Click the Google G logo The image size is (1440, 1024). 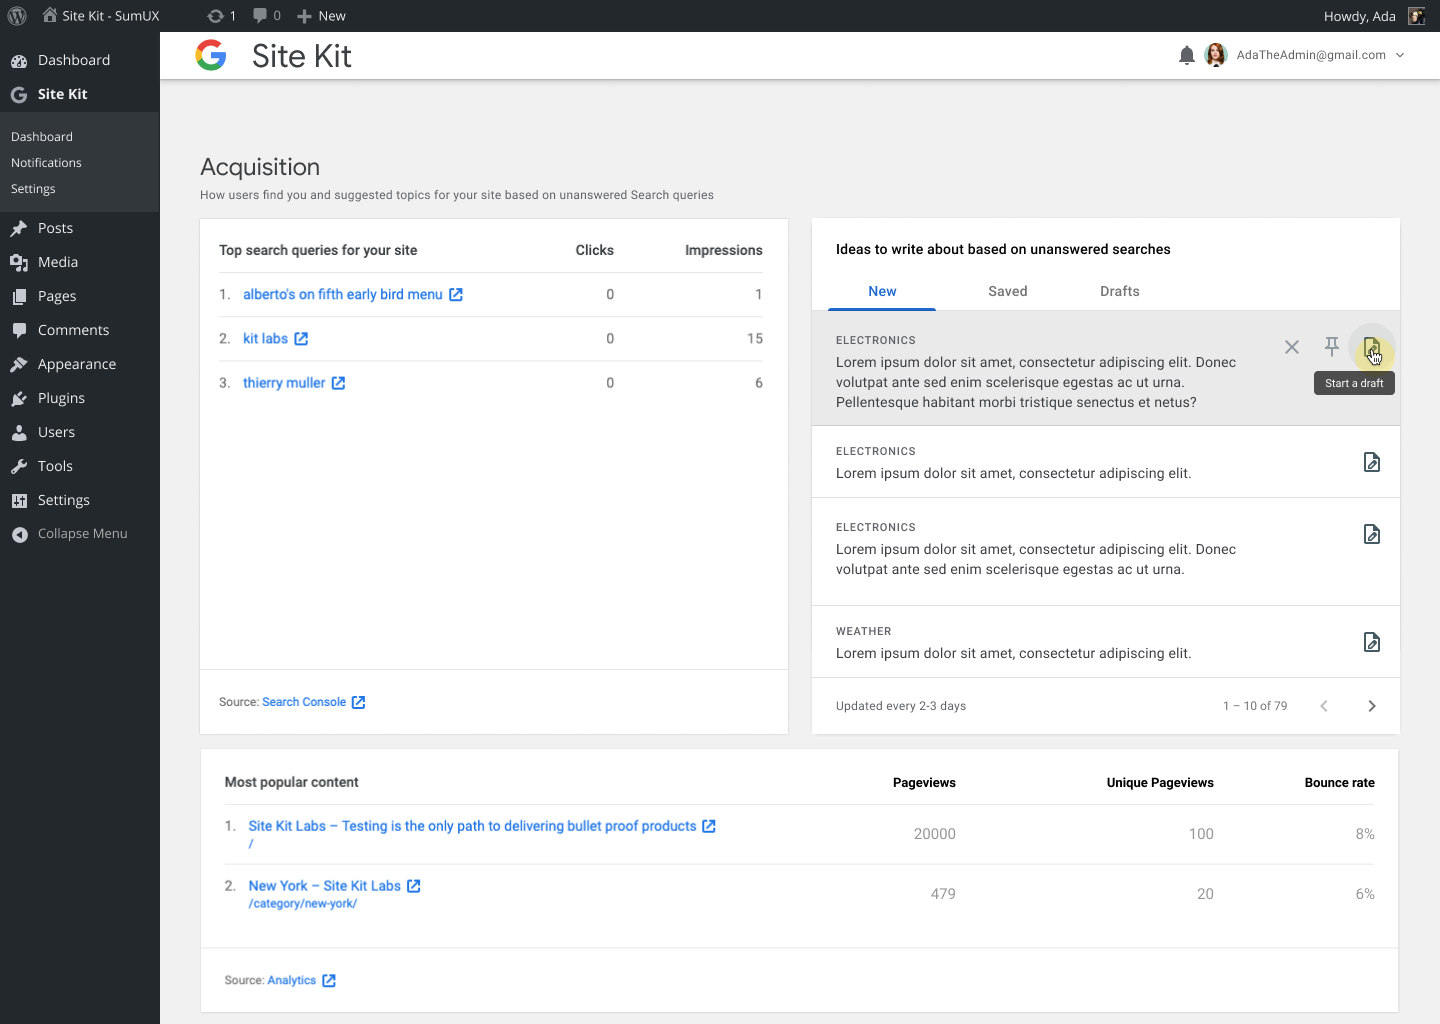click(x=211, y=55)
